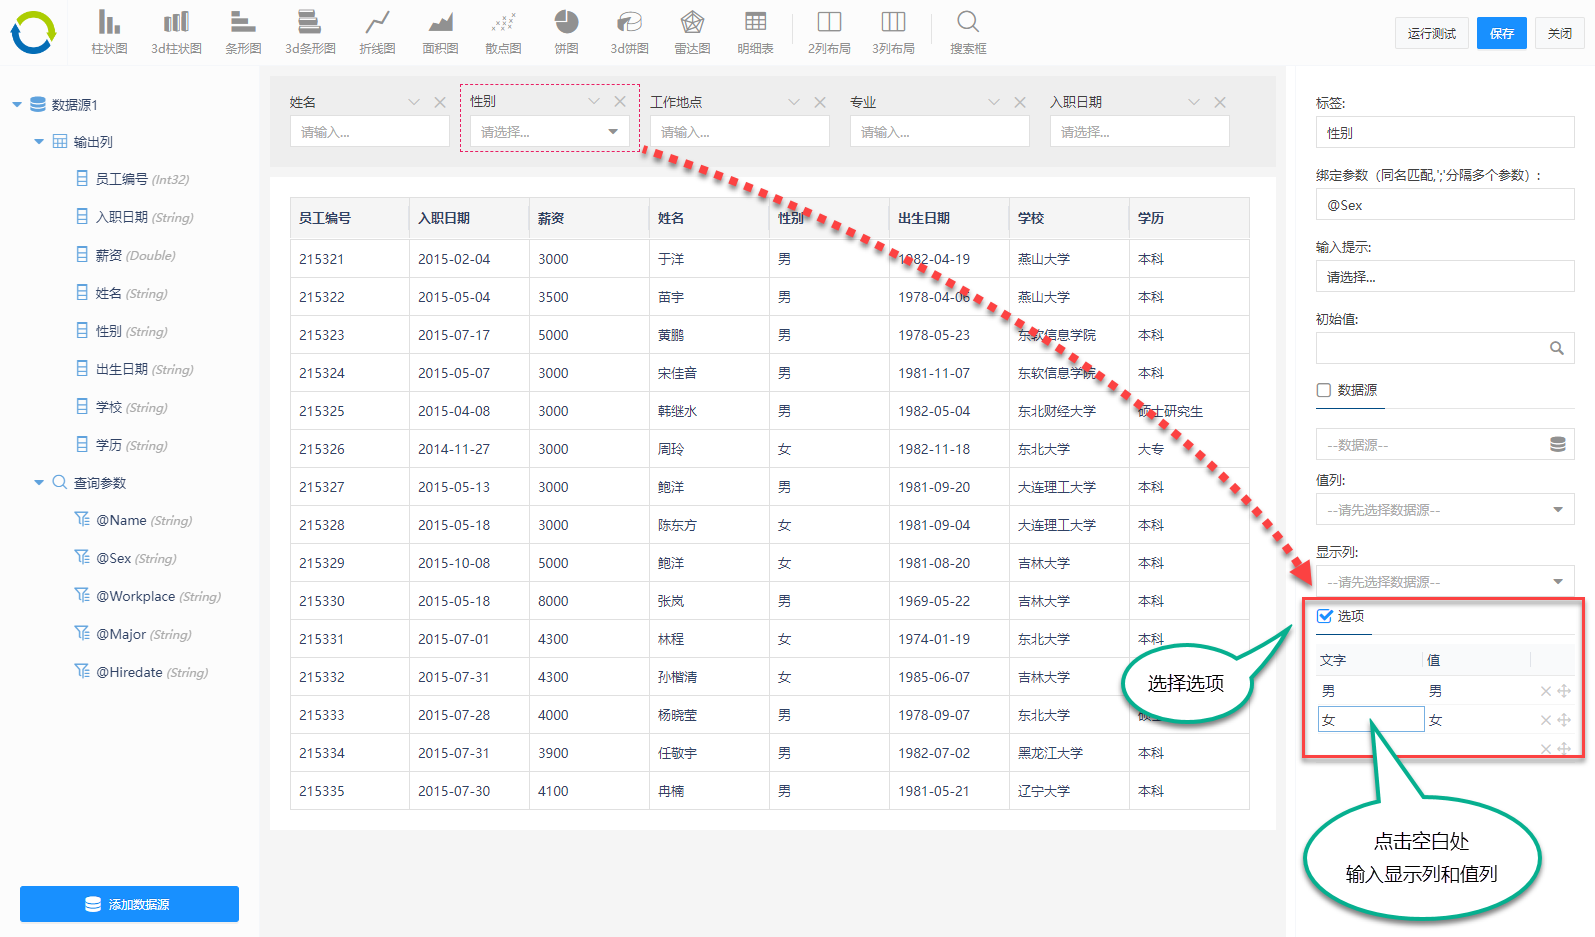This screenshot has height=937, width=1595.
Task: Insert a 雷达图 radar chart
Action: [692, 32]
